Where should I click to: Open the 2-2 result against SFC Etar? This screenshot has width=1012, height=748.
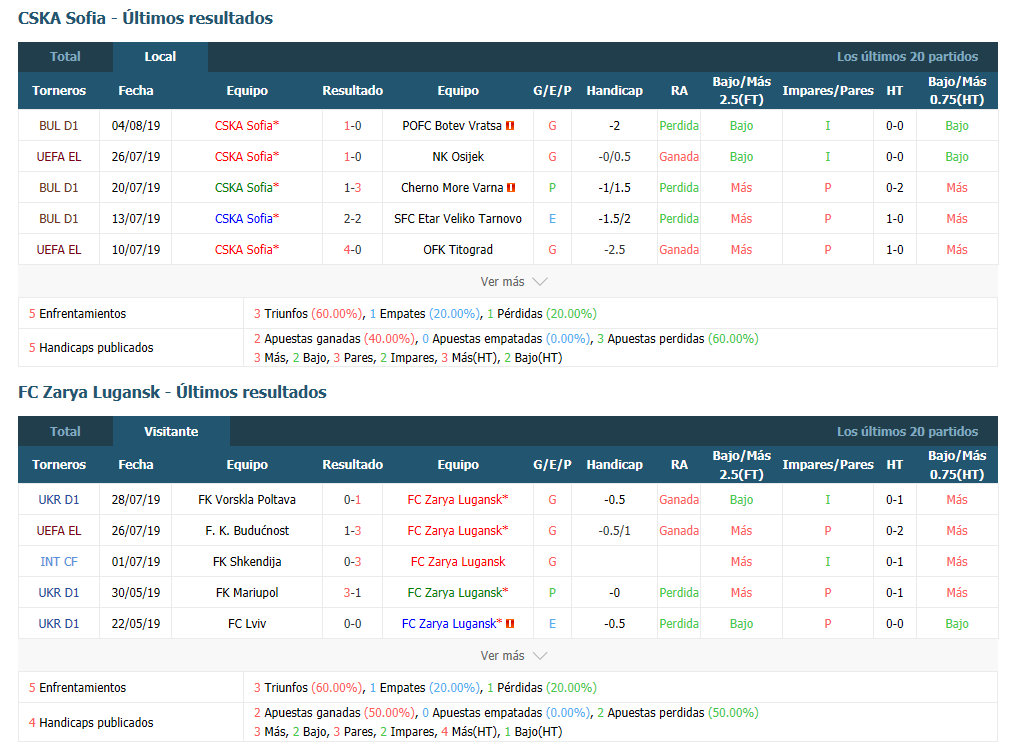click(352, 219)
